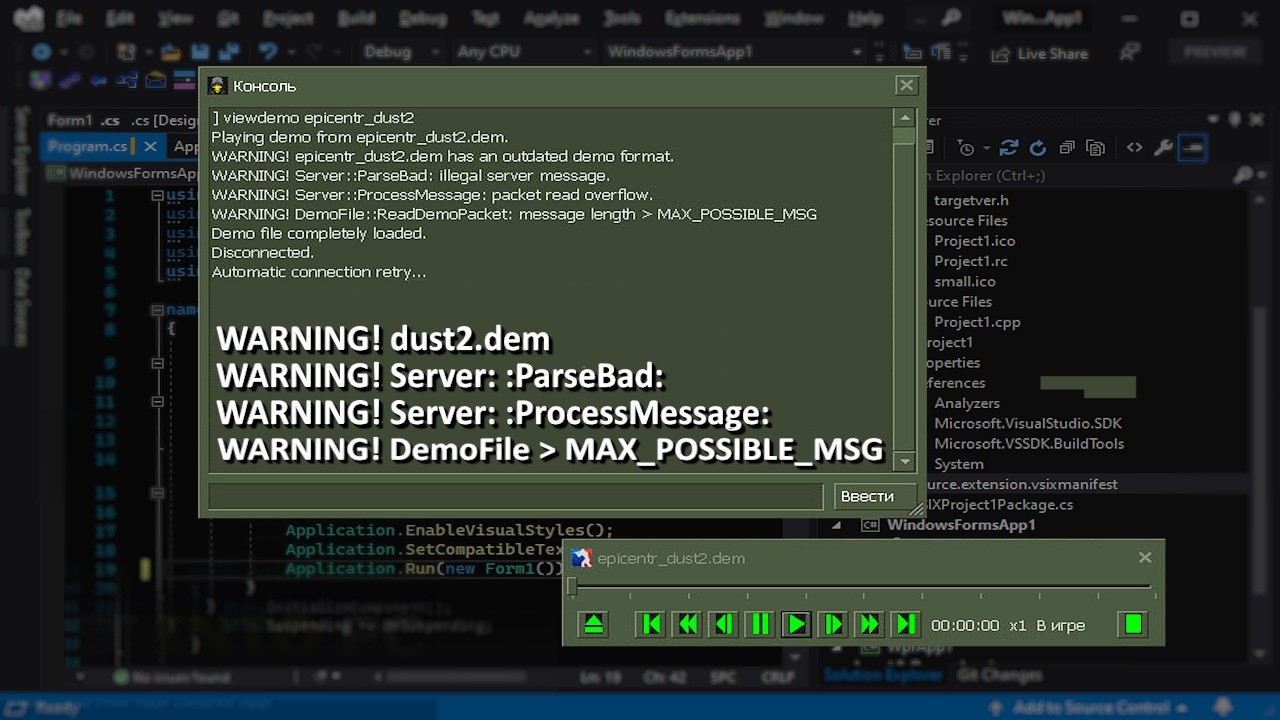Click the New Project toolbar icon
The width and height of the screenshot is (1280, 720).
[x=126, y=52]
